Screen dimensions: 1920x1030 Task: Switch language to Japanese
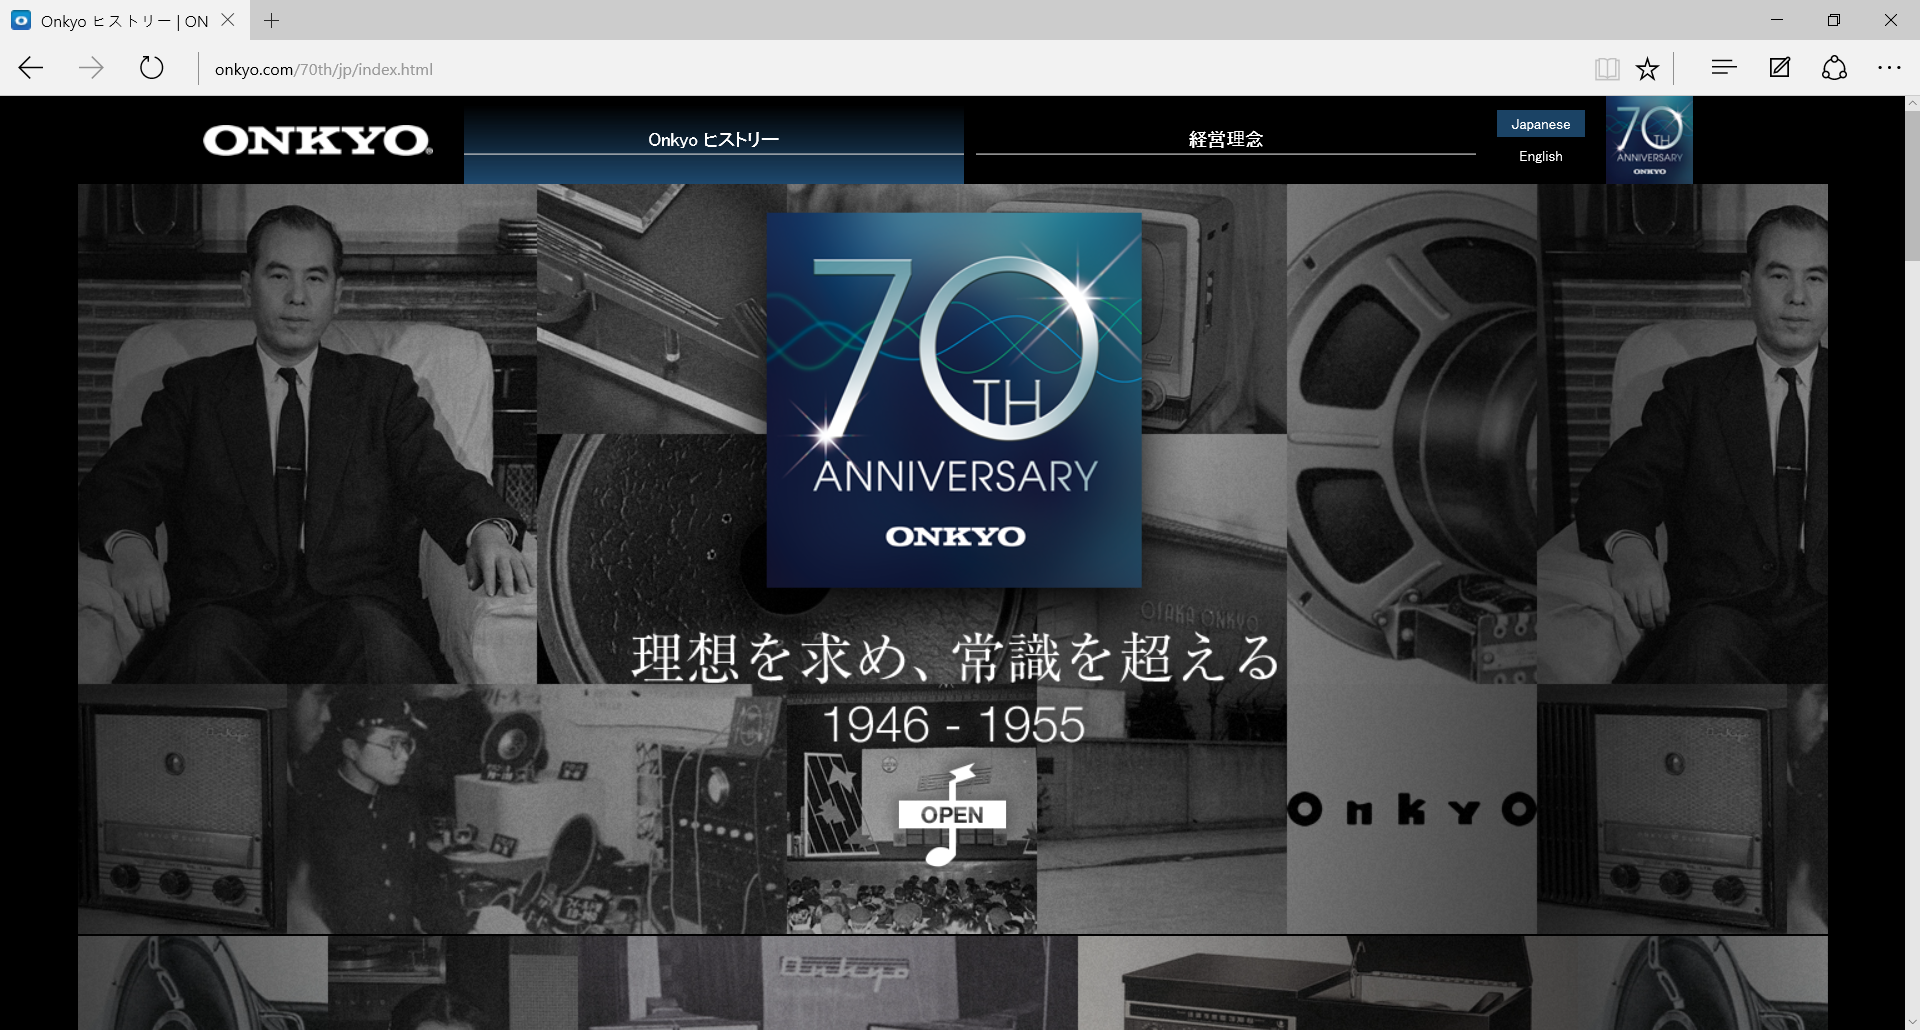point(1541,124)
